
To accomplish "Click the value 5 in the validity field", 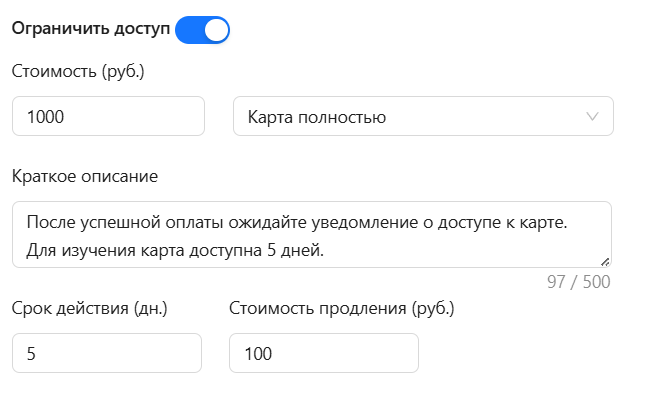I will [32, 354].
